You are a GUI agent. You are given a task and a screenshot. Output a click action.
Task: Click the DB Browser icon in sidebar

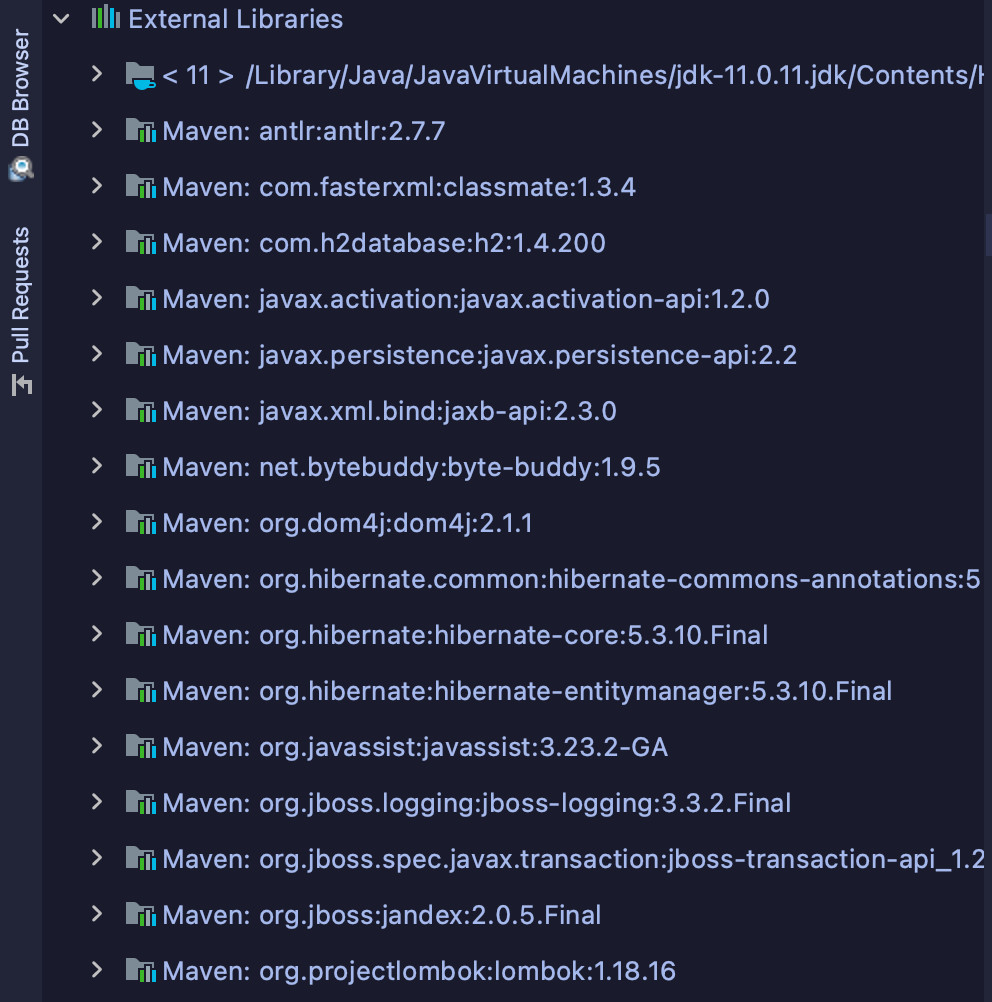click(20, 169)
